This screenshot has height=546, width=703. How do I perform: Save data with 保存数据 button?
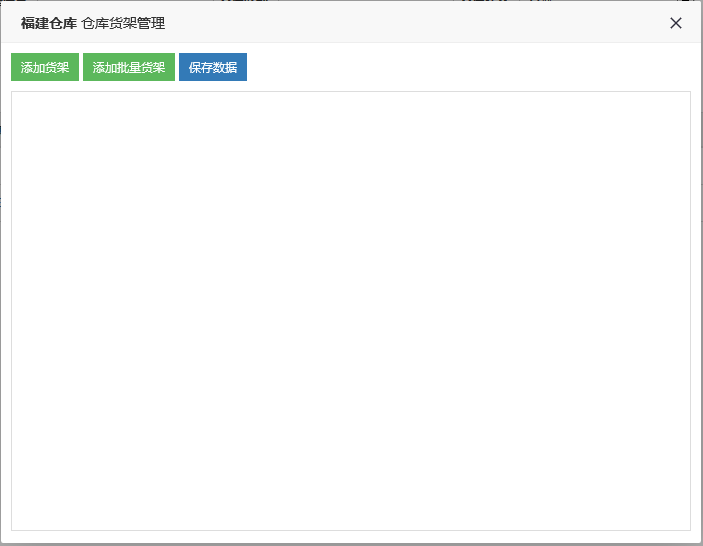(x=213, y=67)
